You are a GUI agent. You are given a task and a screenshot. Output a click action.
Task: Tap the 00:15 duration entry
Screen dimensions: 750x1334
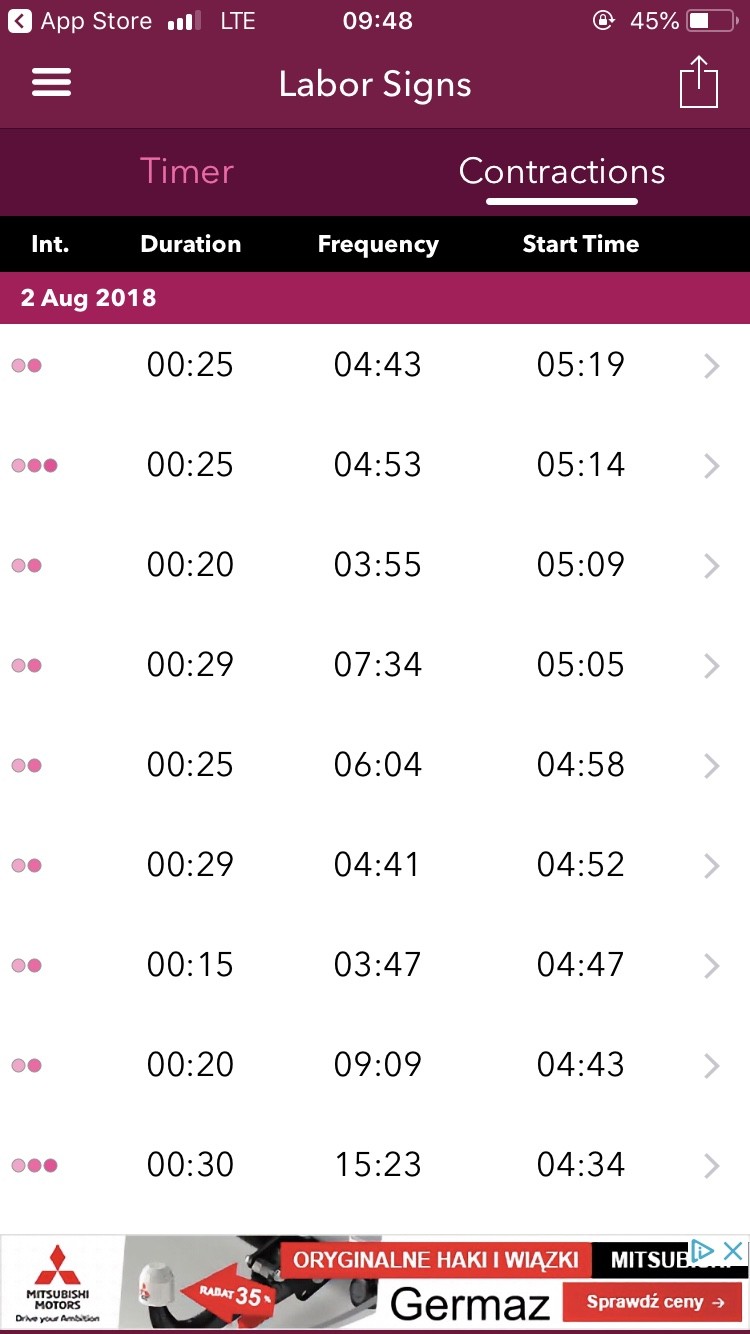pyautogui.click(x=190, y=965)
